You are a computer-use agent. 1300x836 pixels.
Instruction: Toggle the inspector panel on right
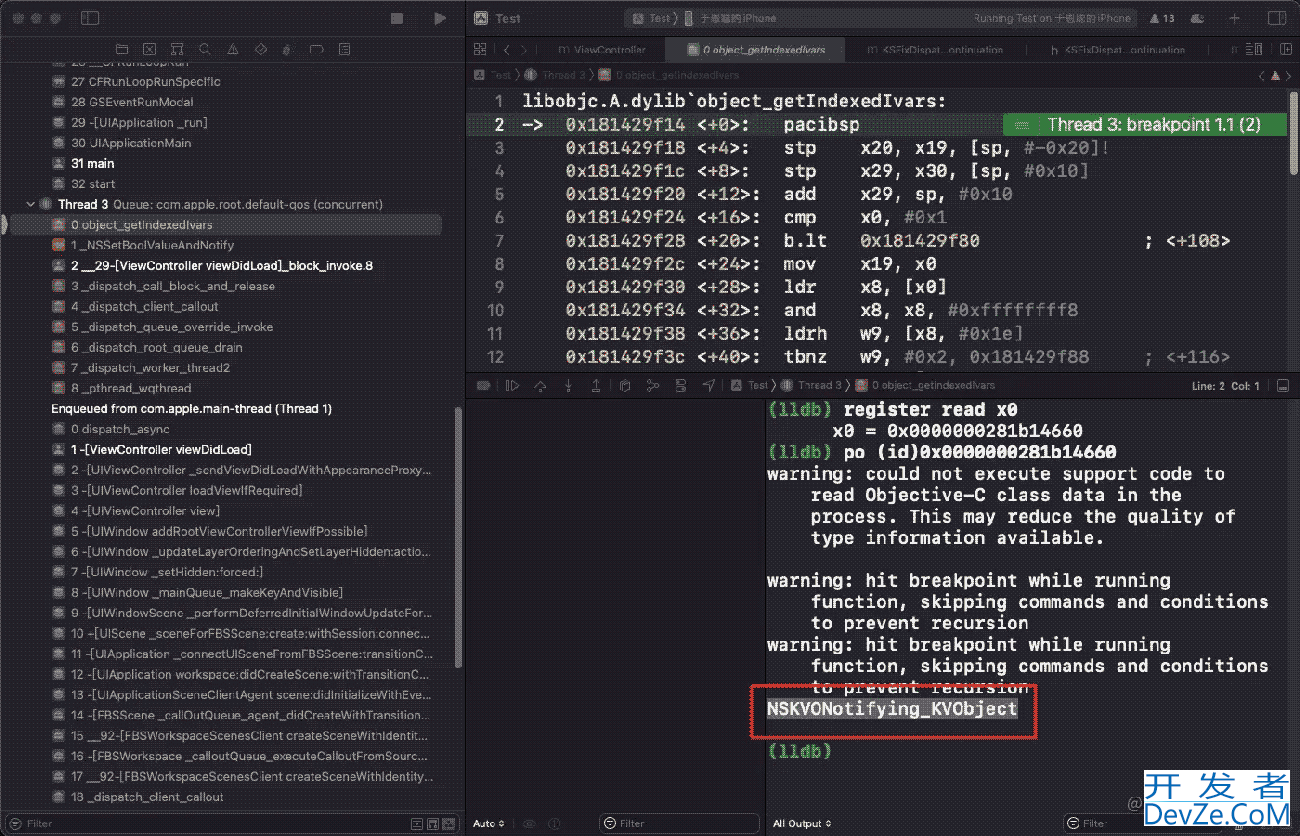pos(1276,18)
